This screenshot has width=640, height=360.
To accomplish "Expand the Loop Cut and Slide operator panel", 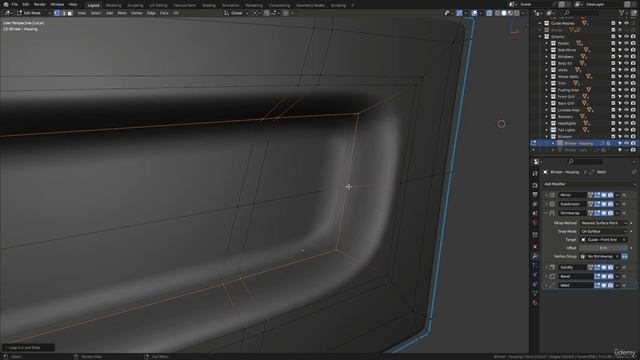I will point(28,348).
